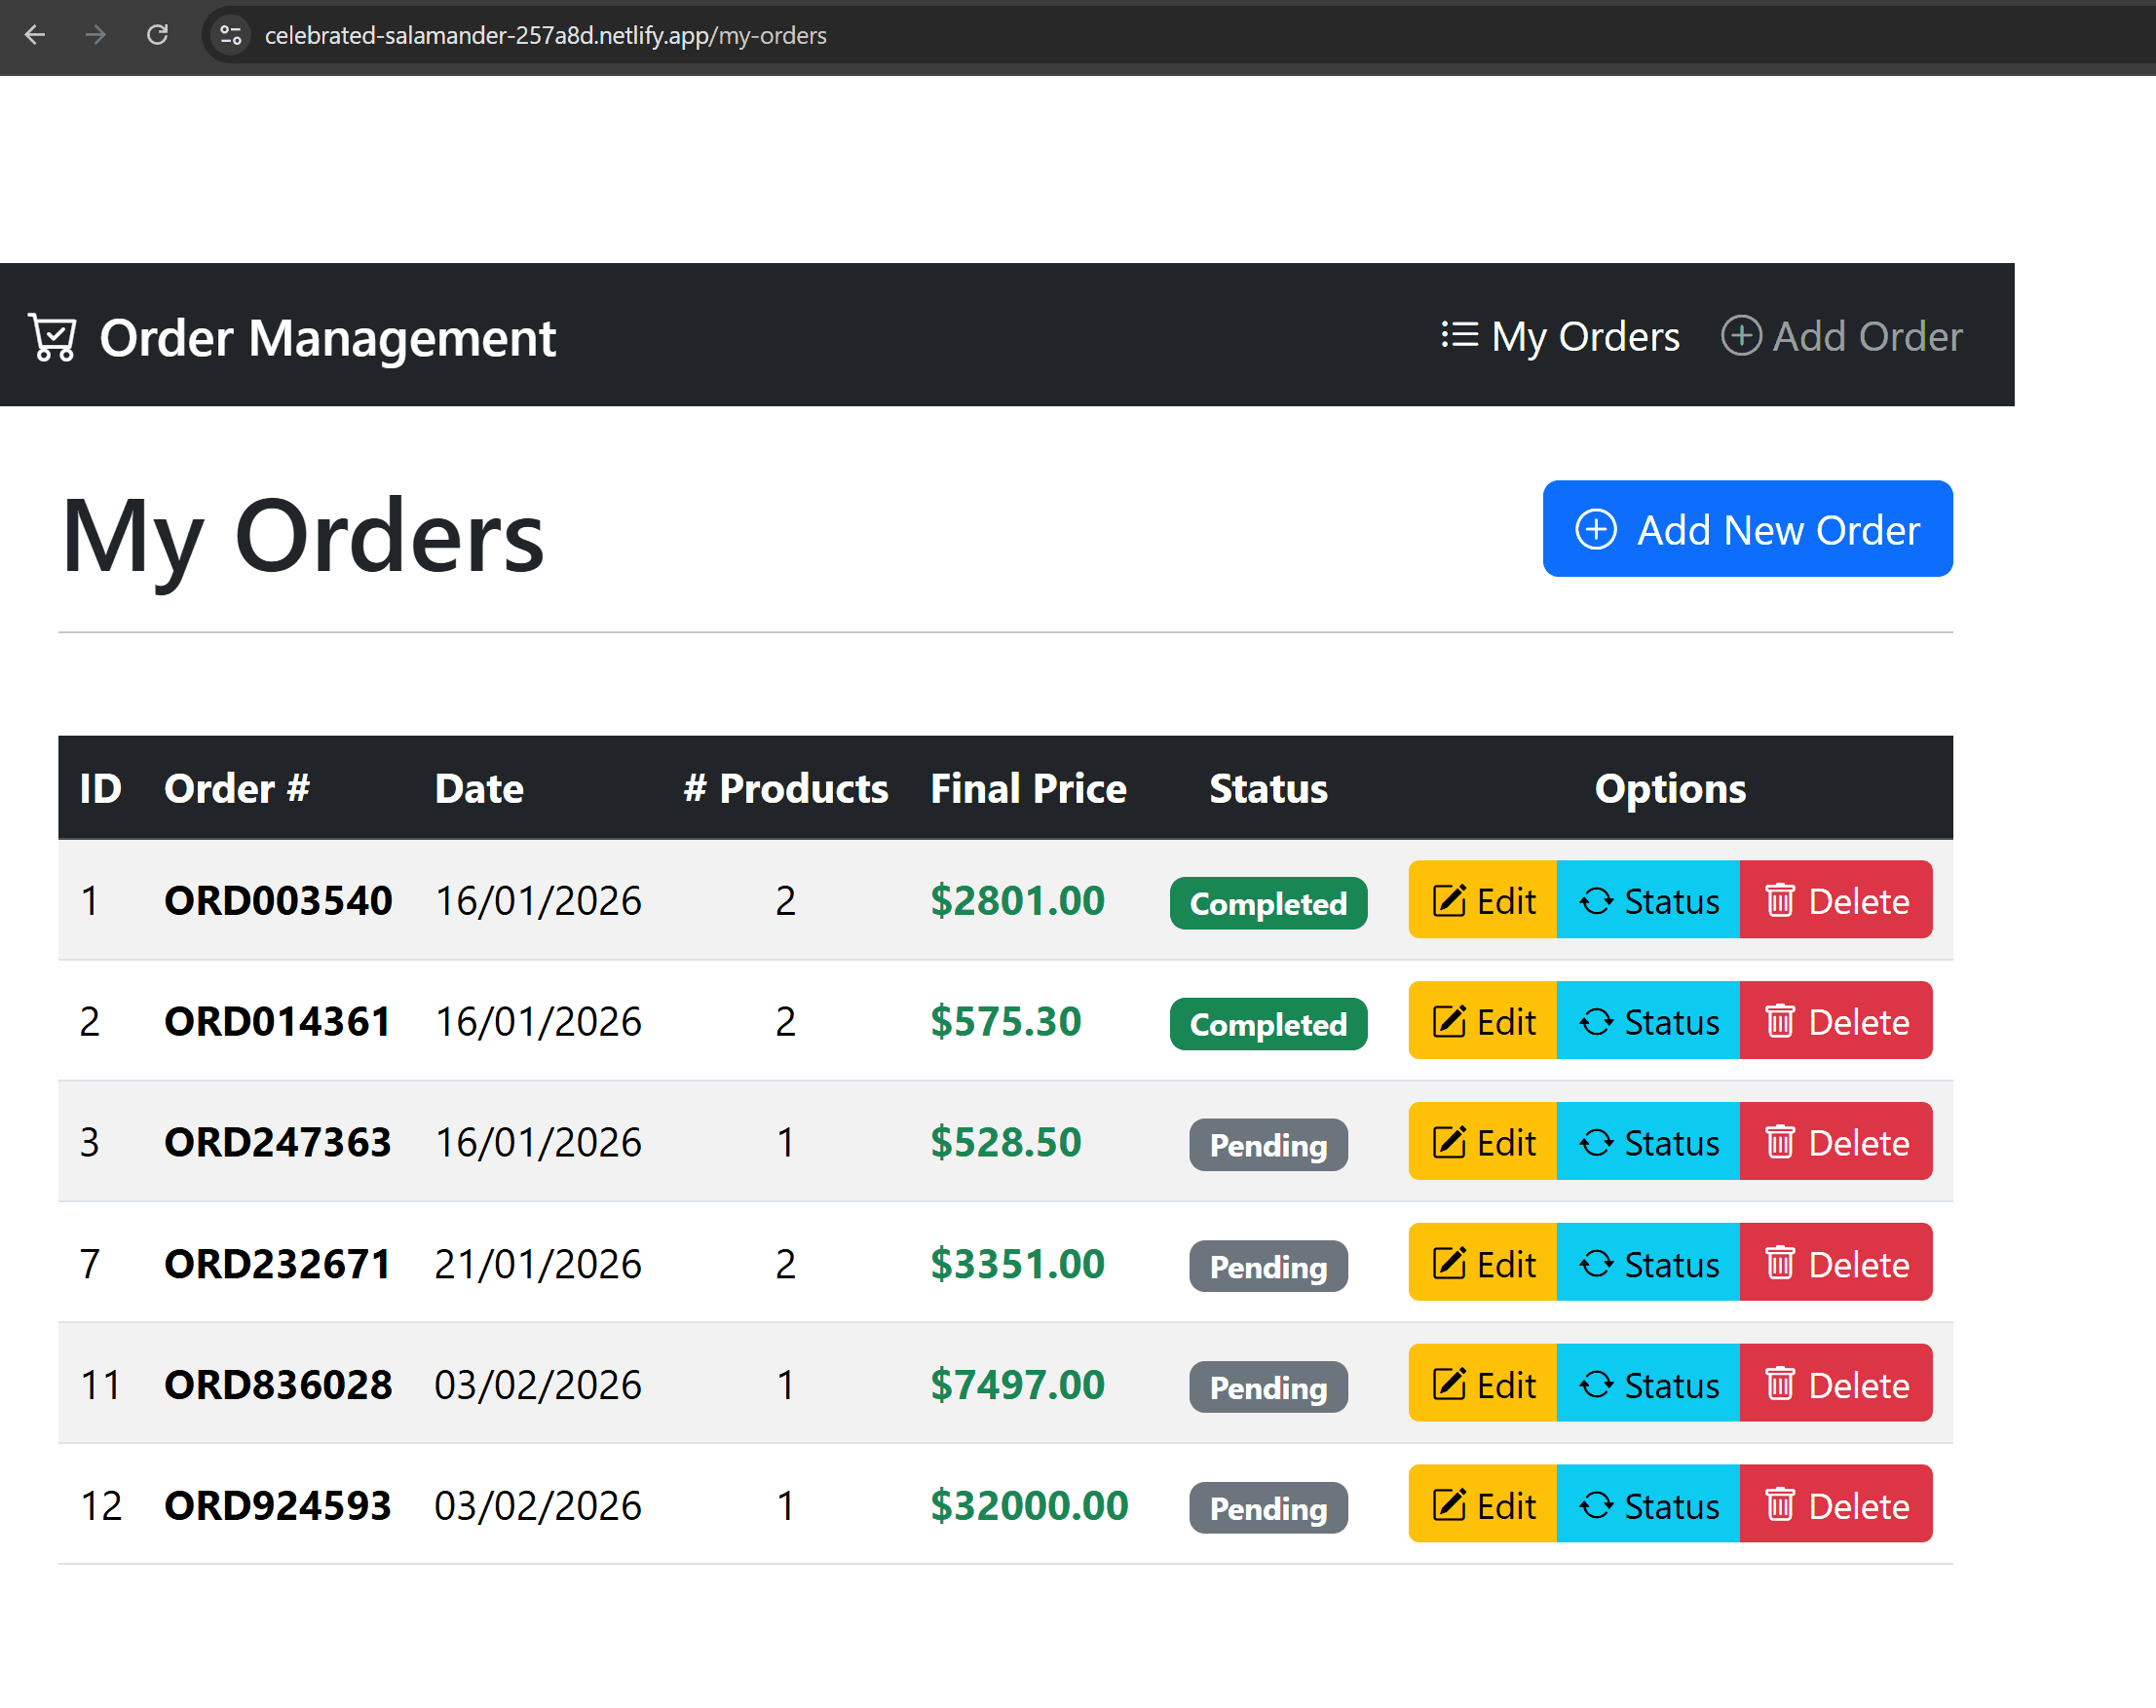Edit order ORD232671
This screenshot has height=1708, width=2156.
(x=1483, y=1263)
